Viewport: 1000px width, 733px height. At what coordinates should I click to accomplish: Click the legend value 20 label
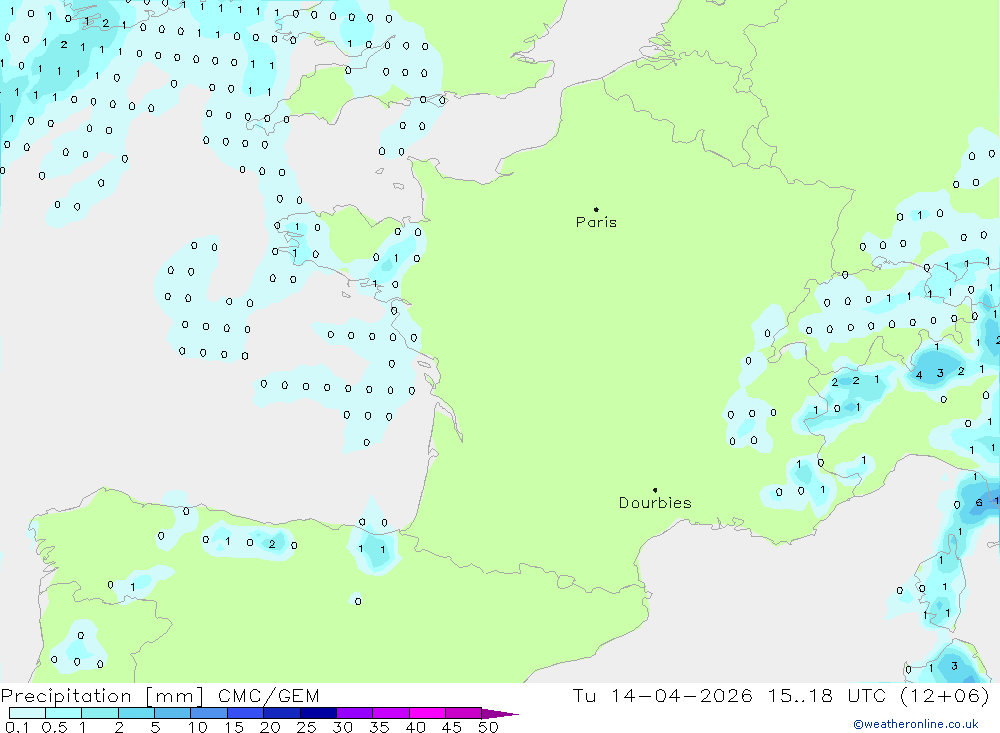click(270, 727)
